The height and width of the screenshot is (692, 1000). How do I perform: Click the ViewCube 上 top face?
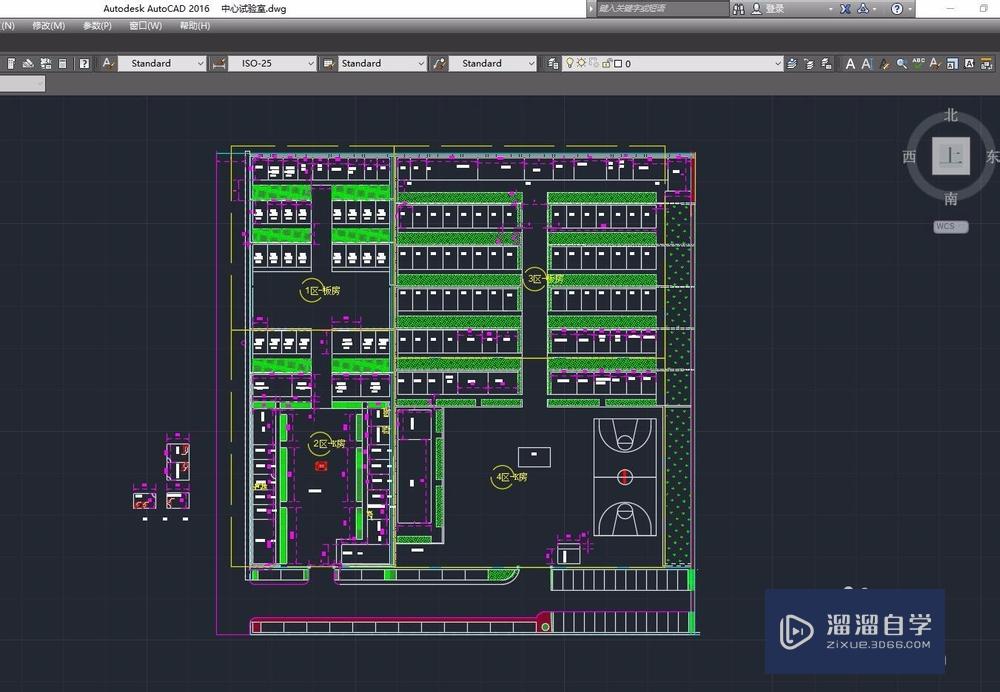tap(951, 156)
